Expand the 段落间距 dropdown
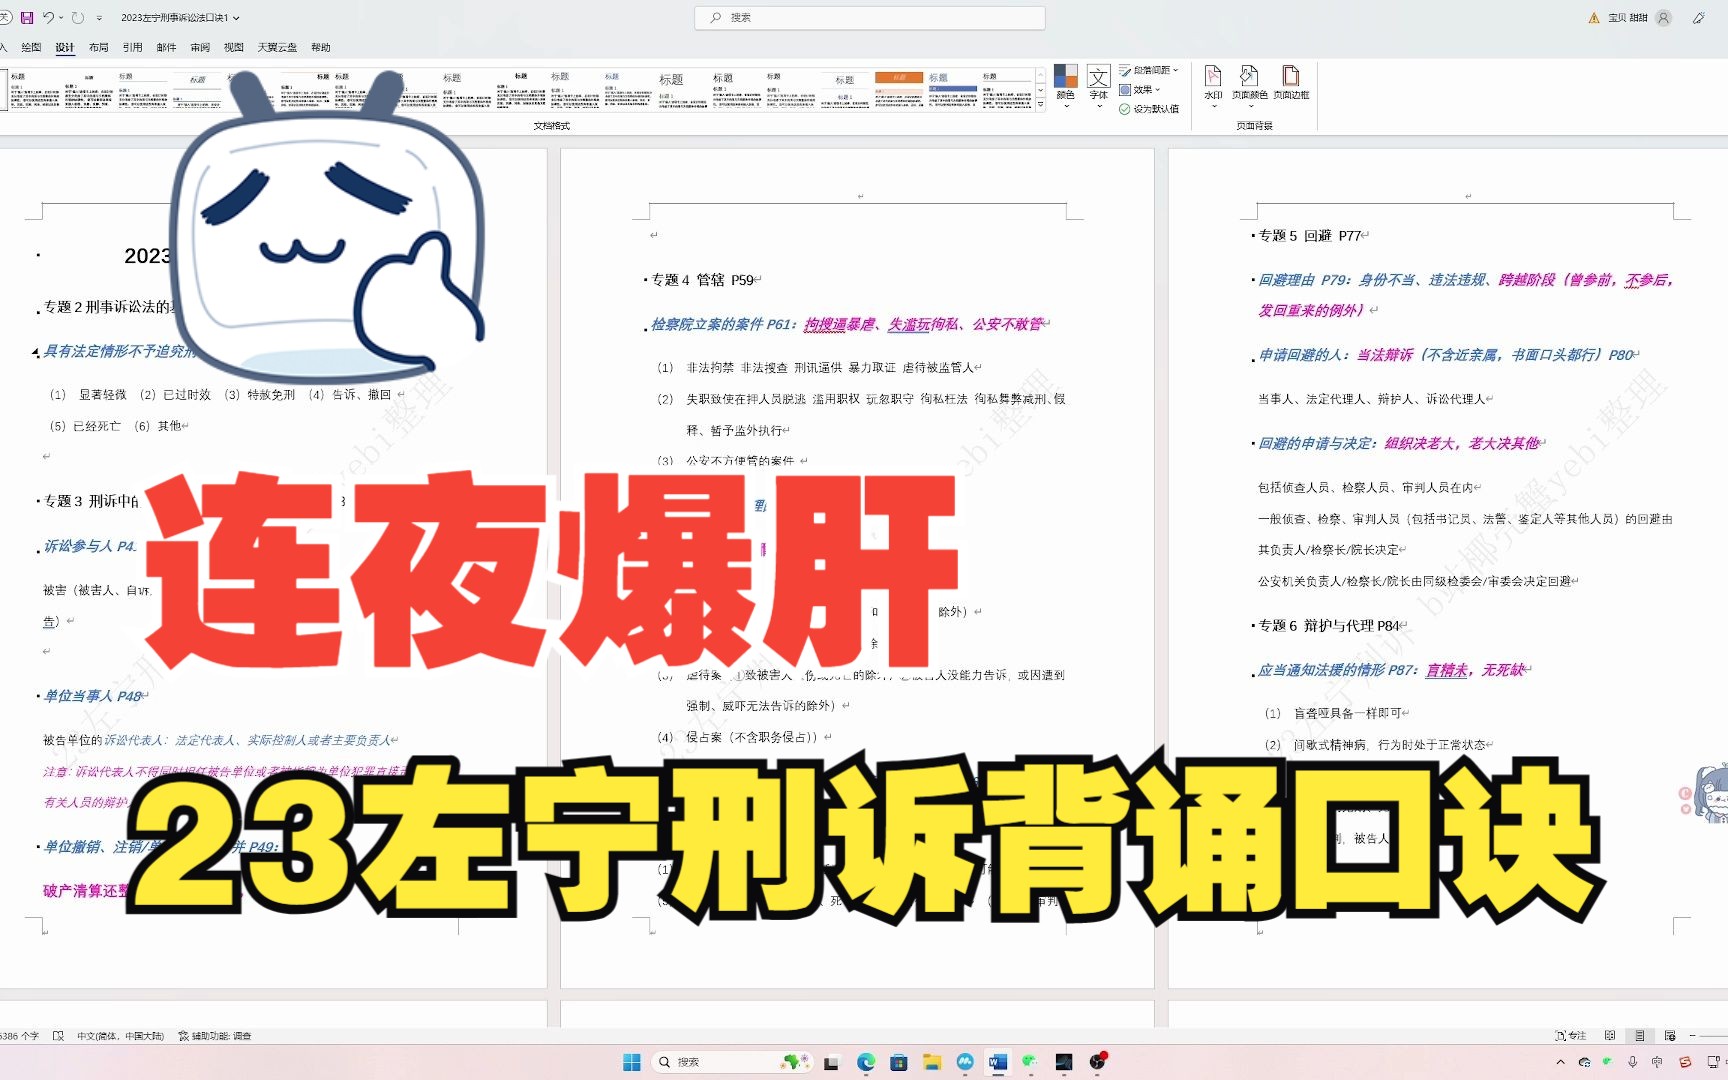This screenshot has width=1728, height=1080. pos(1149,70)
